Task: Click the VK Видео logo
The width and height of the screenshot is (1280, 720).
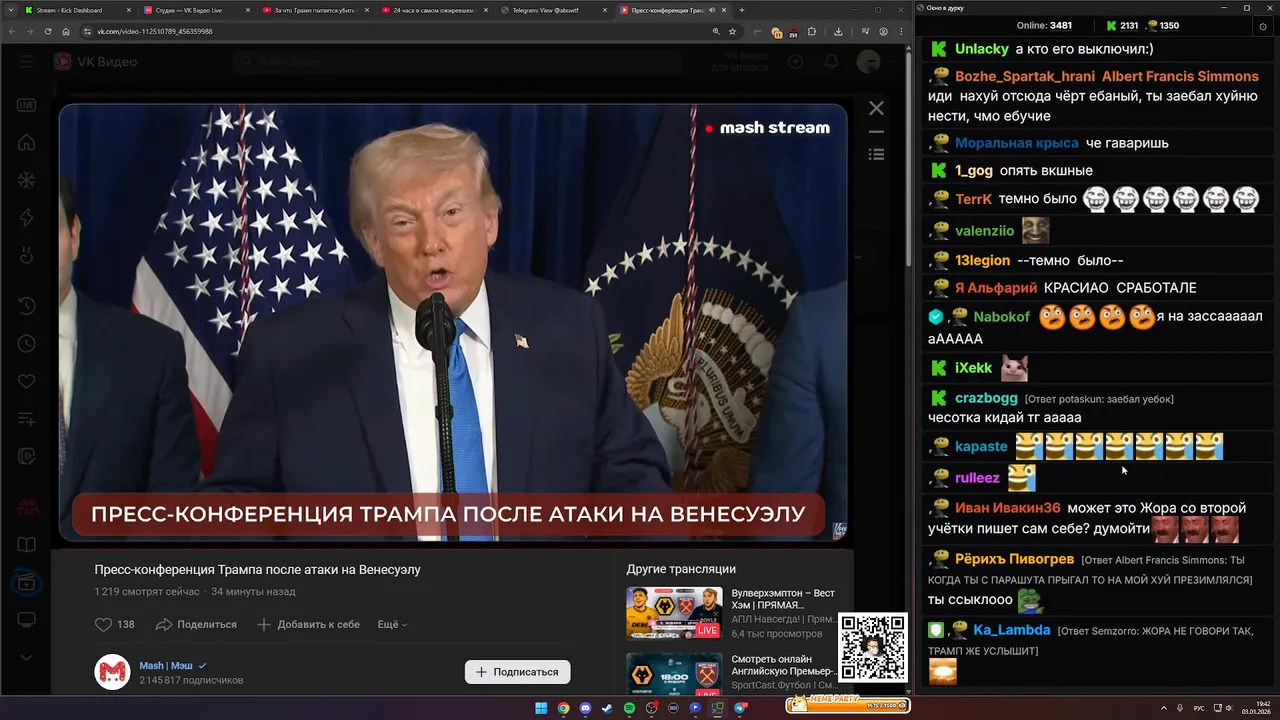Action: 95,62
